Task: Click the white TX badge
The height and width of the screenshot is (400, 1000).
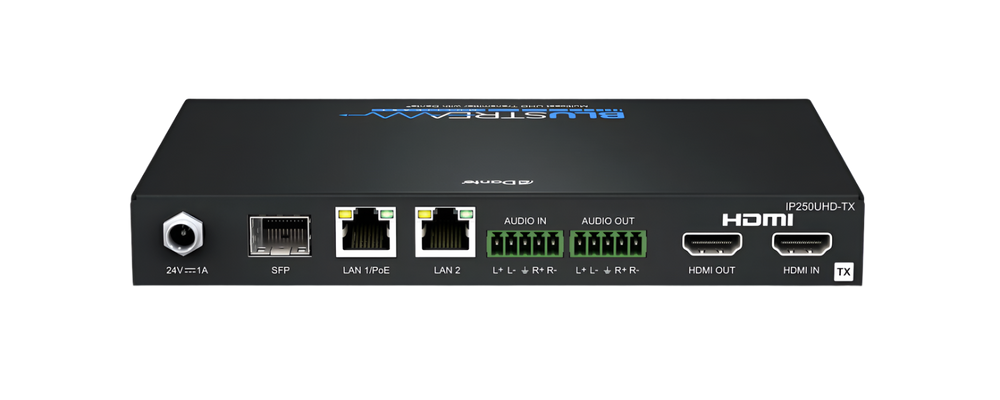Action: (843, 271)
